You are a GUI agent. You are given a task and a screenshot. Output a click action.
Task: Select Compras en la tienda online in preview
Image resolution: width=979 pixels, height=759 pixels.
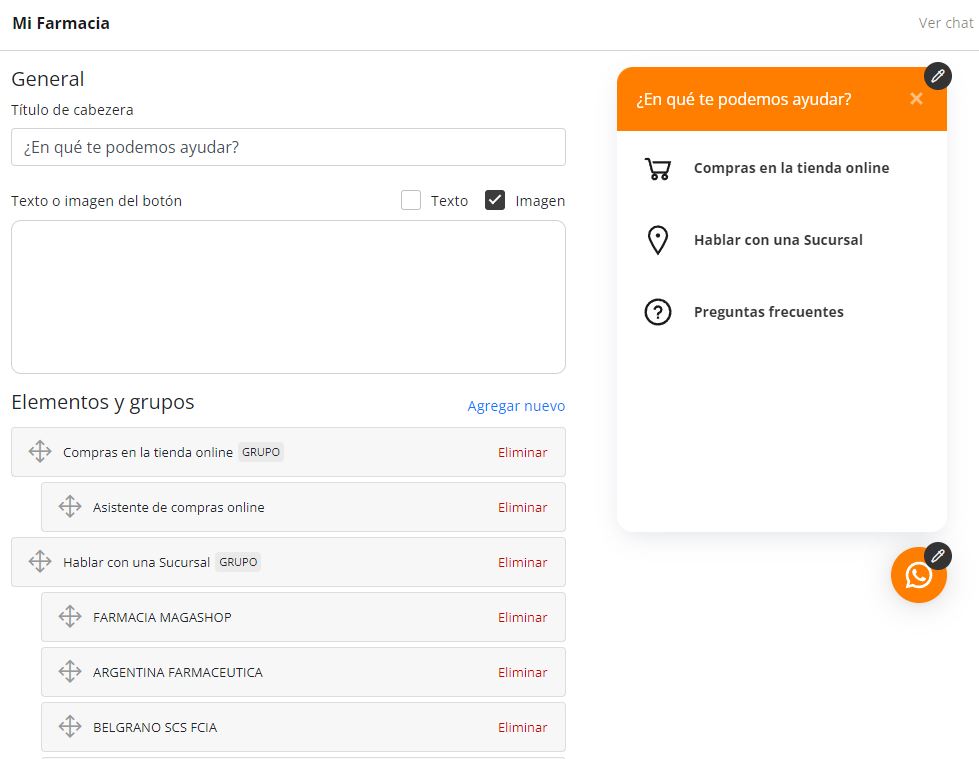click(x=791, y=168)
